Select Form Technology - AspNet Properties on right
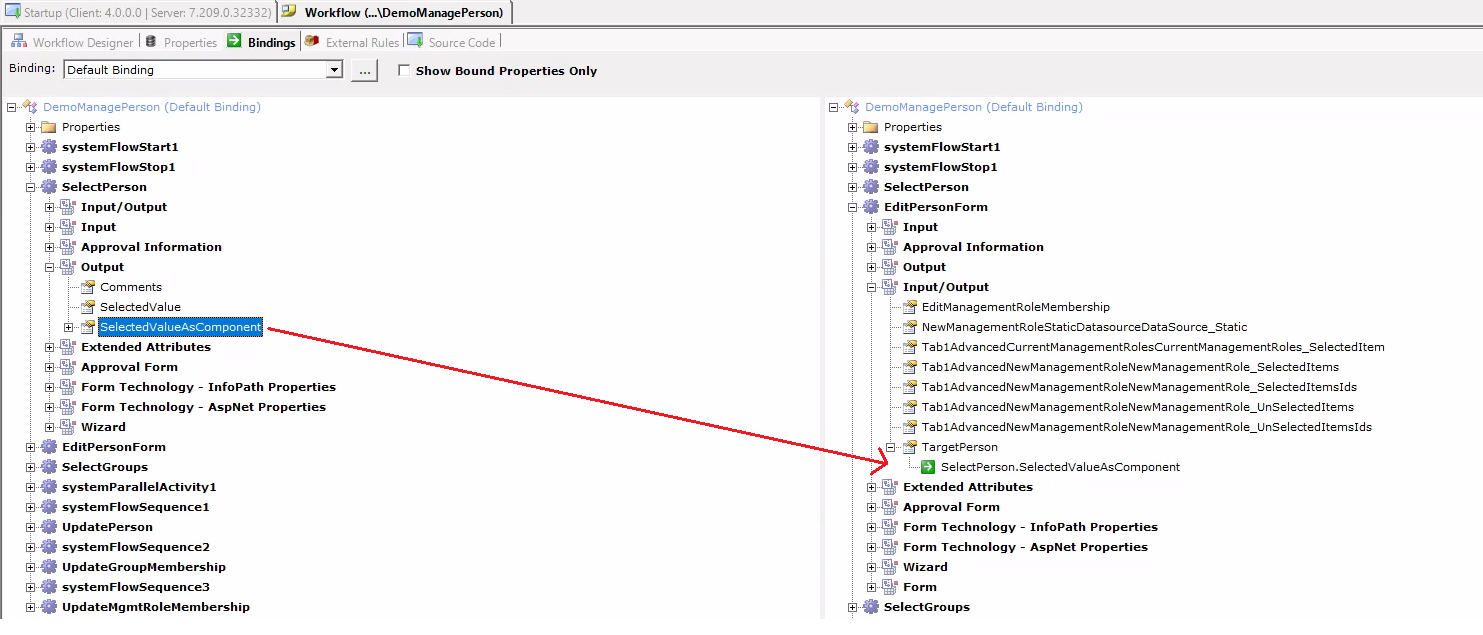 click(x=1025, y=547)
